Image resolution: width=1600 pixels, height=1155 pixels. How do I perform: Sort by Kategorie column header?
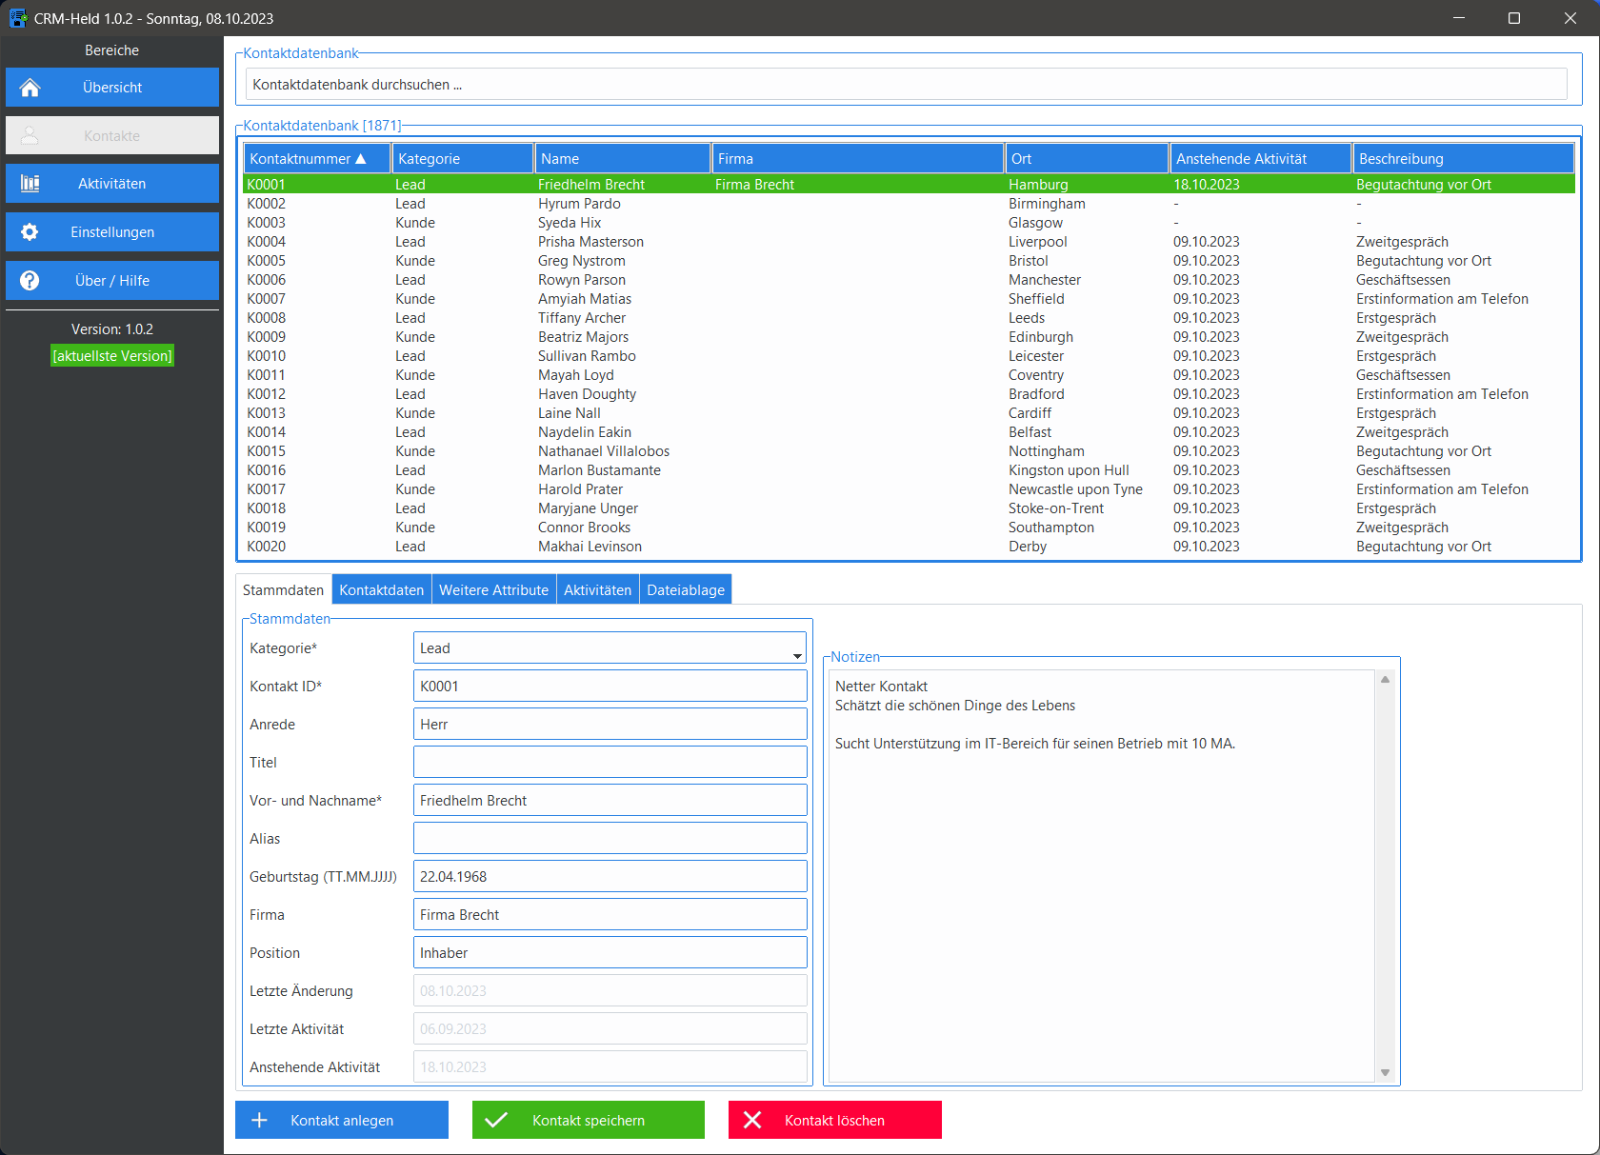click(463, 159)
